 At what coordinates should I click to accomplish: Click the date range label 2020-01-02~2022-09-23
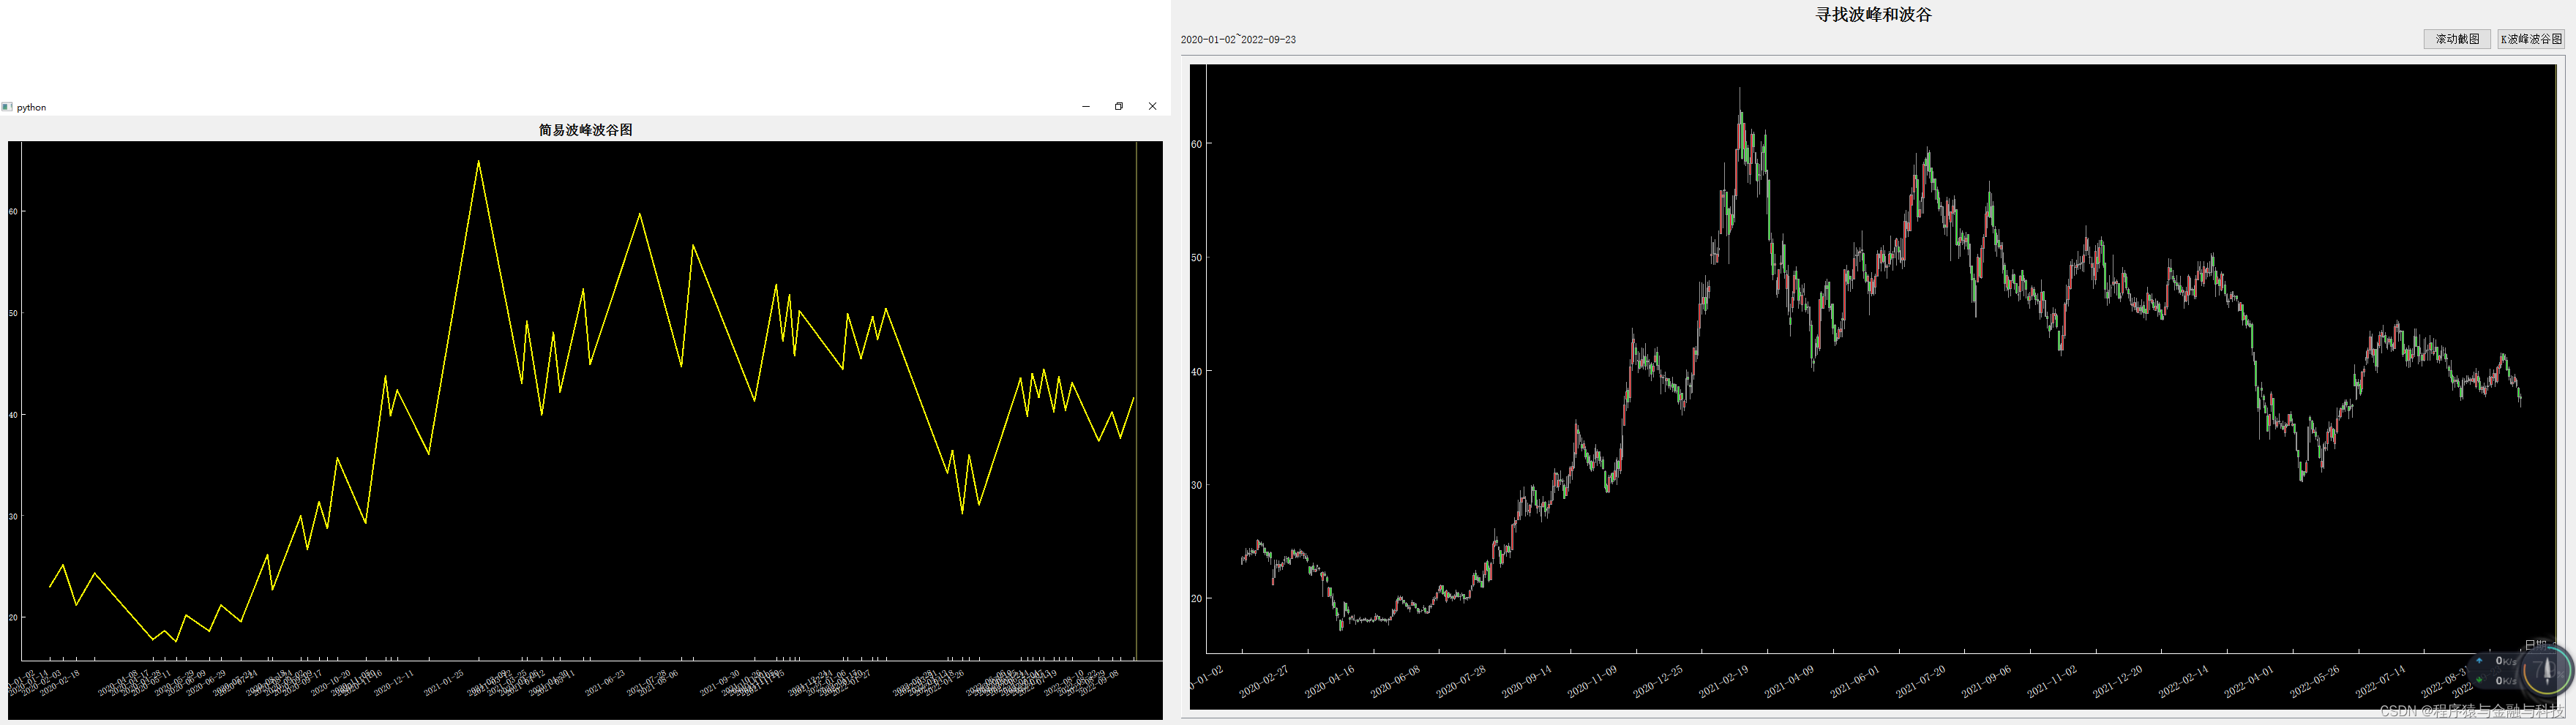click(1238, 40)
